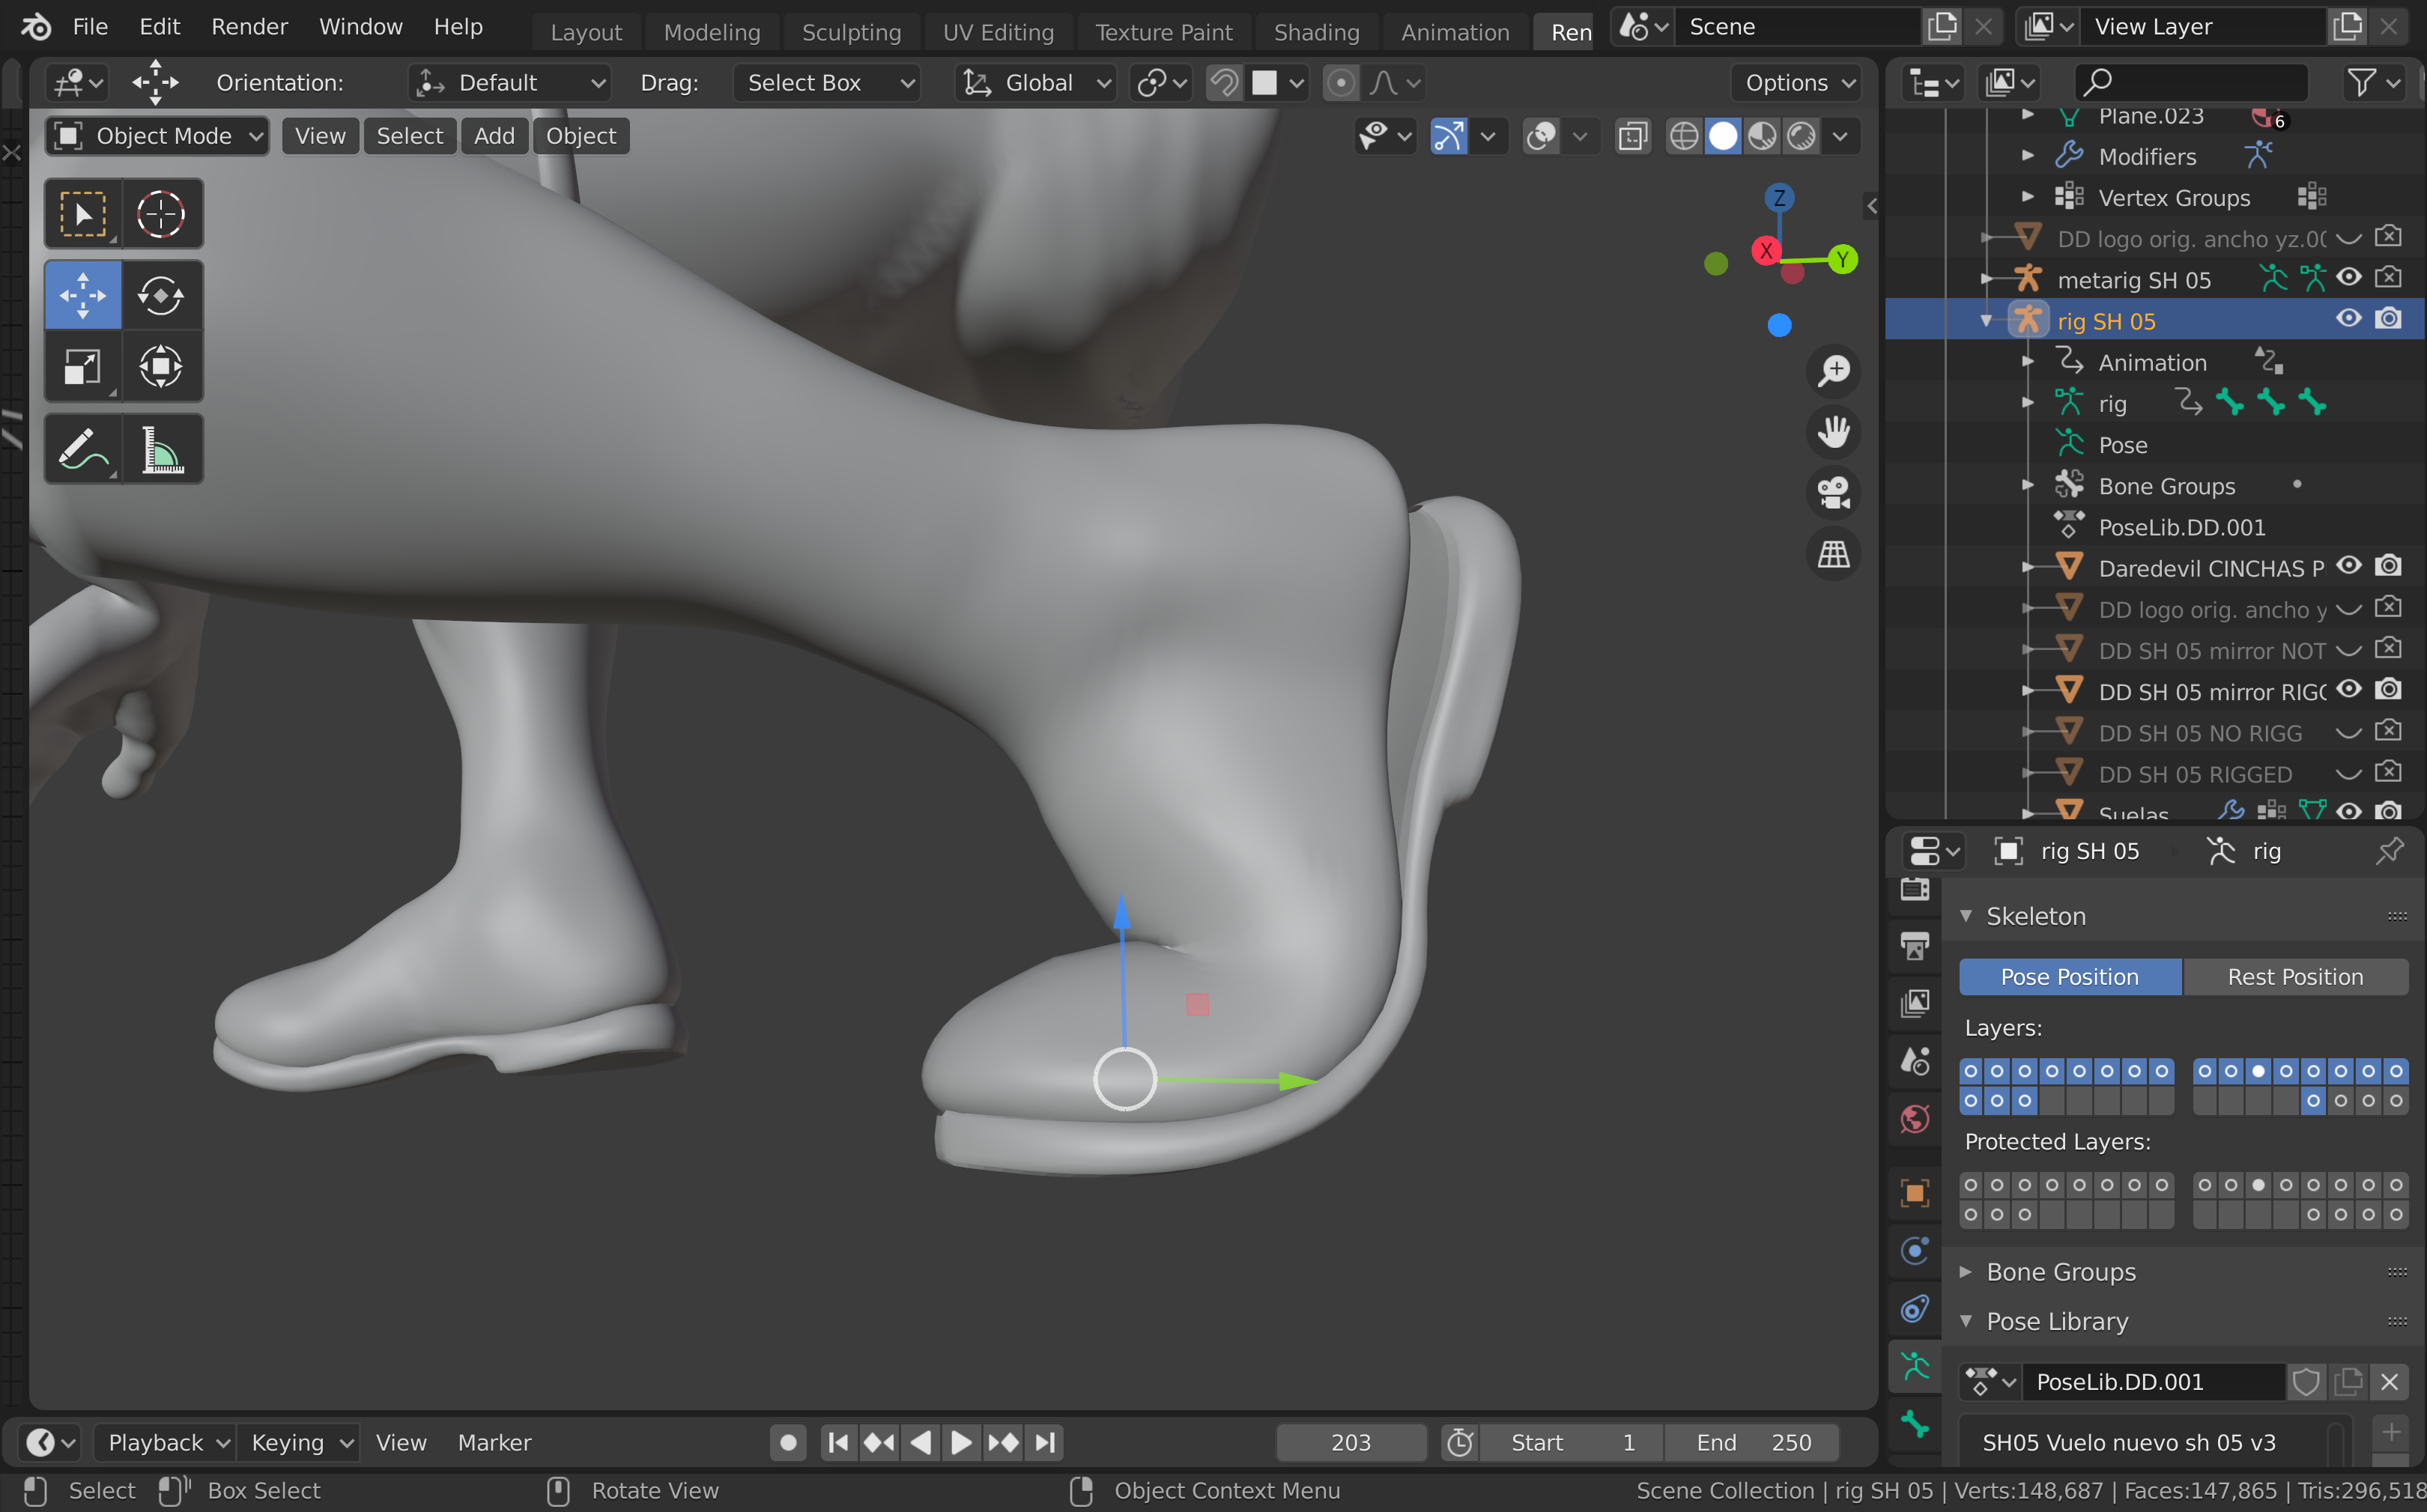Toggle visibility of Daredevil CINCHAS object
This screenshot has width=2427, height=1512.
pos(2348,567)
